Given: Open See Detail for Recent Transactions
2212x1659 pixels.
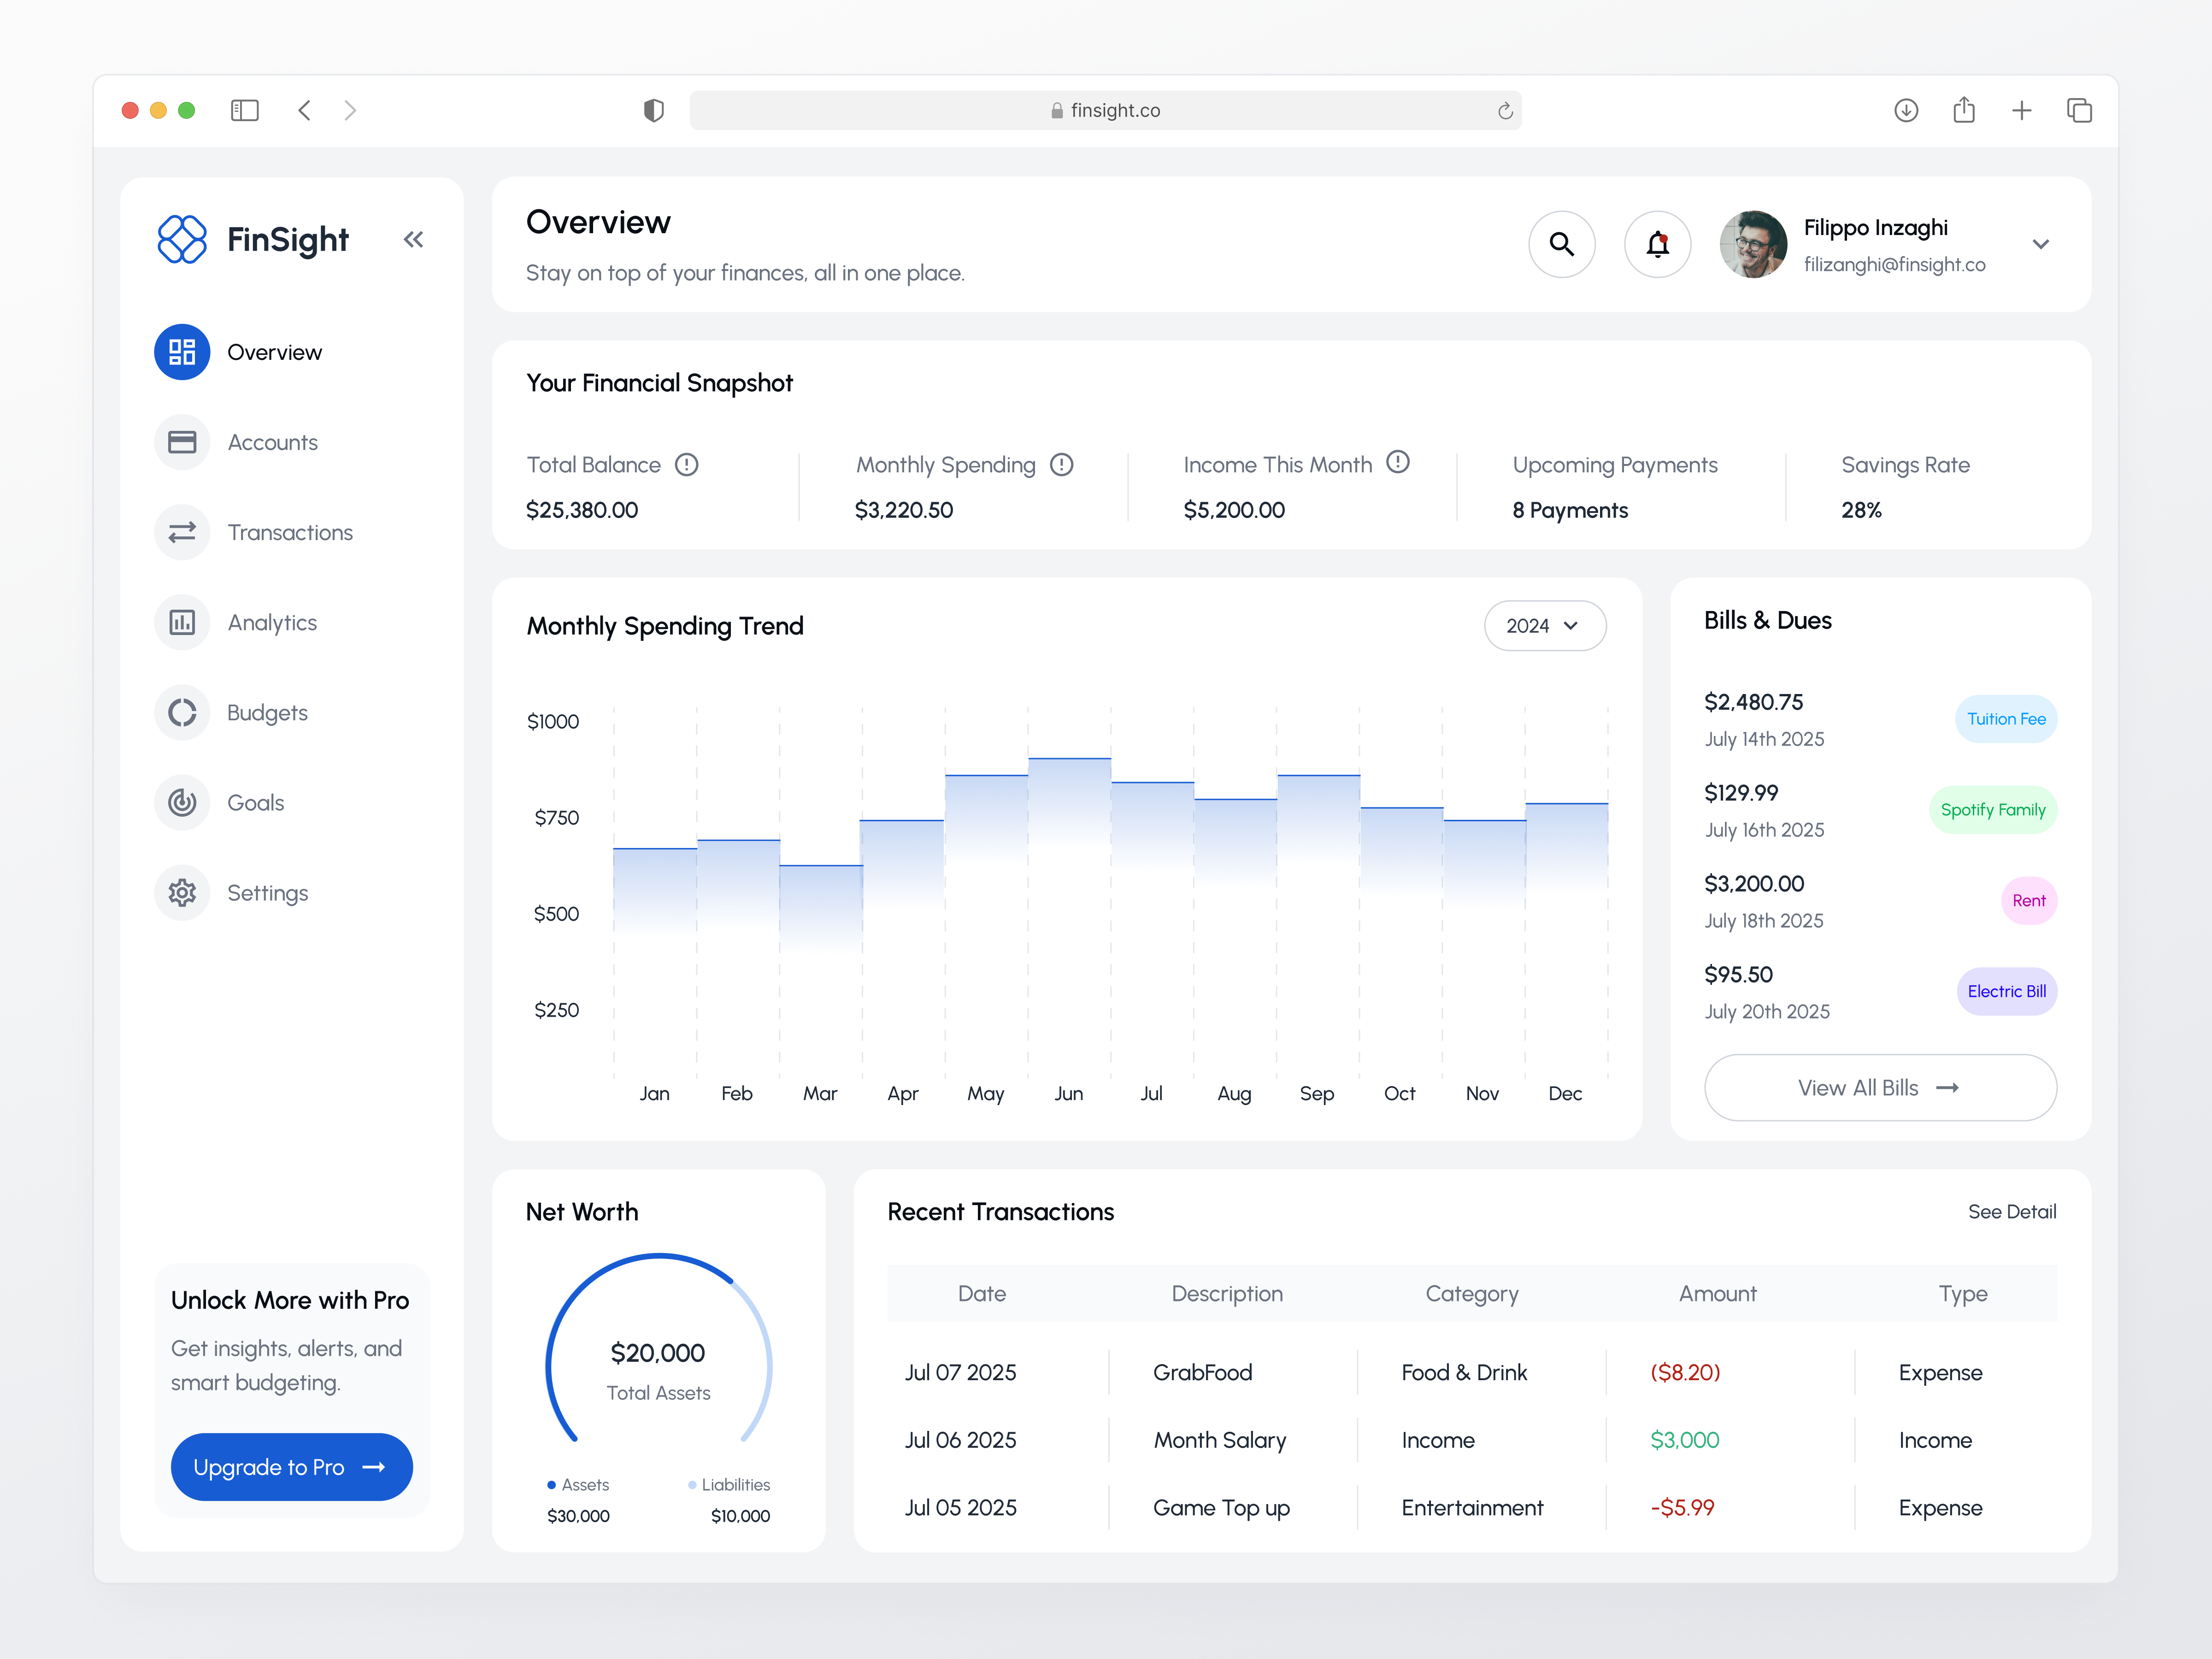Looking at the screenshot, I should [2012, 1211].
